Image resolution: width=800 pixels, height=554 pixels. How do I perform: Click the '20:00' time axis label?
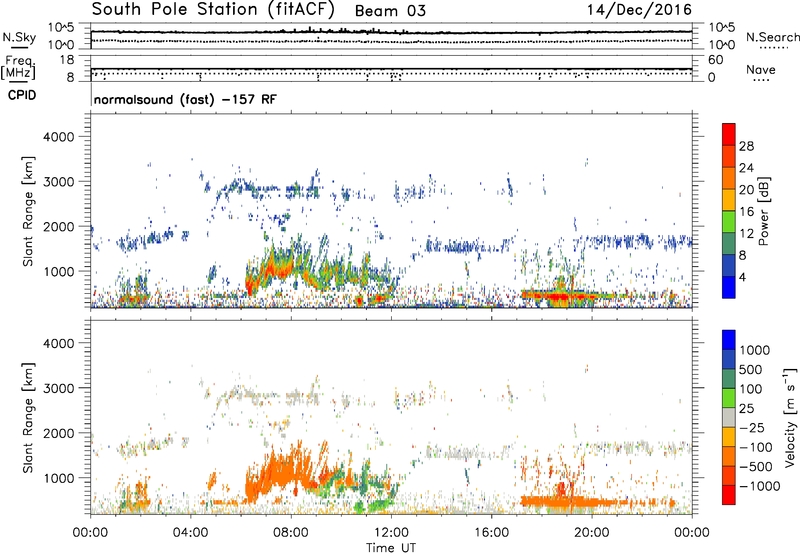click(x=592, y=533)
